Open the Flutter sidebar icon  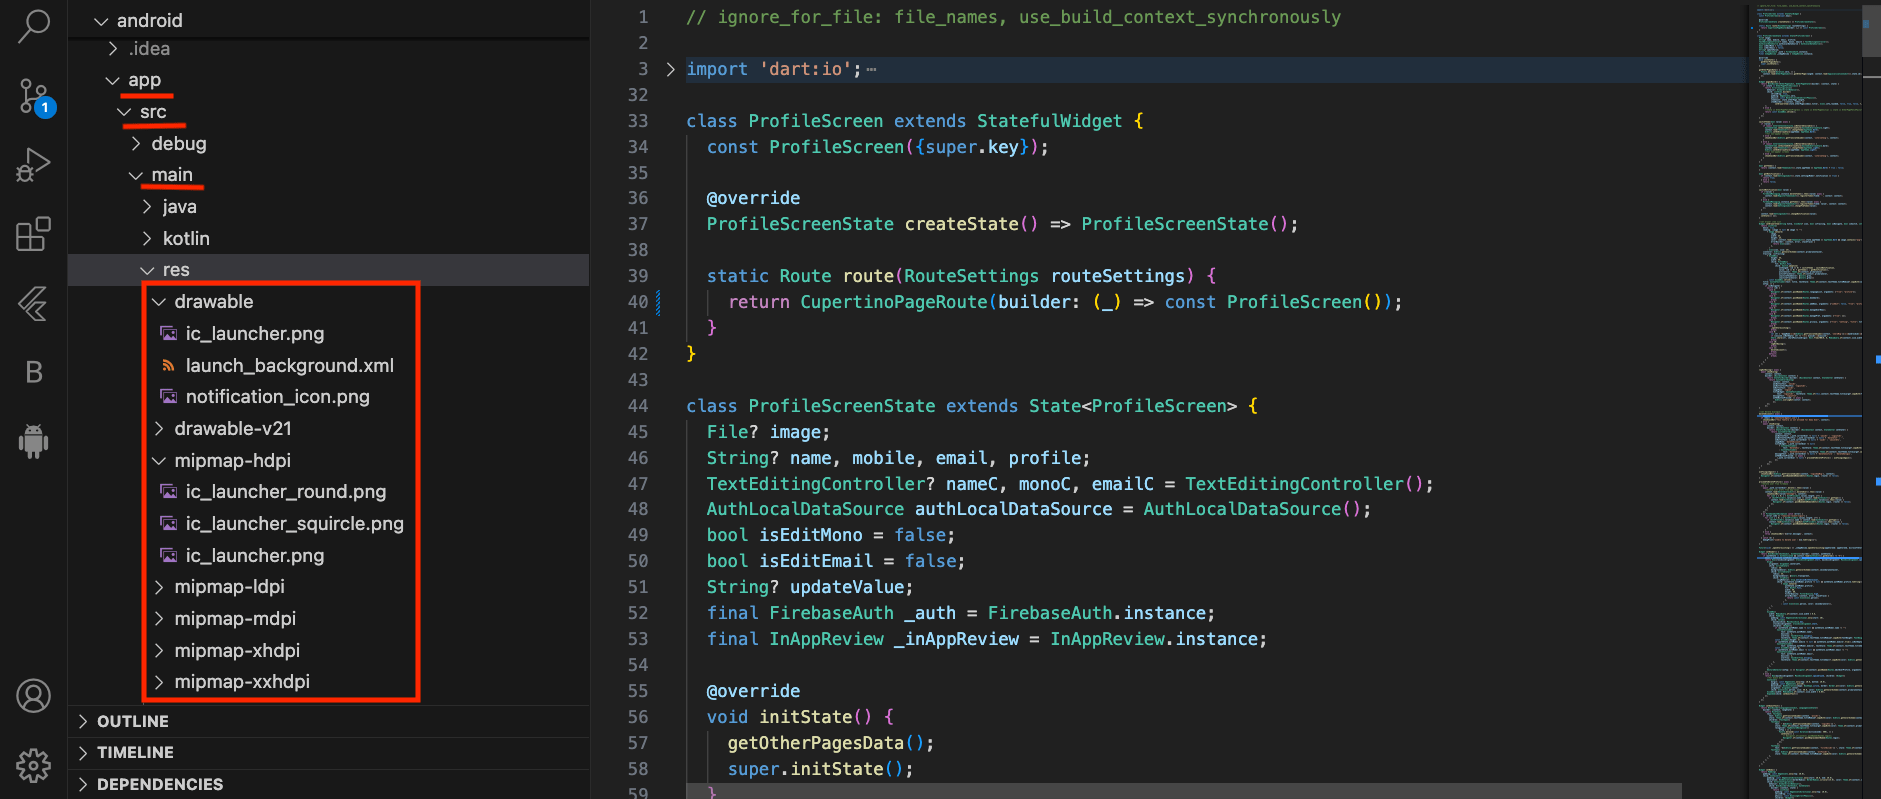34,304
